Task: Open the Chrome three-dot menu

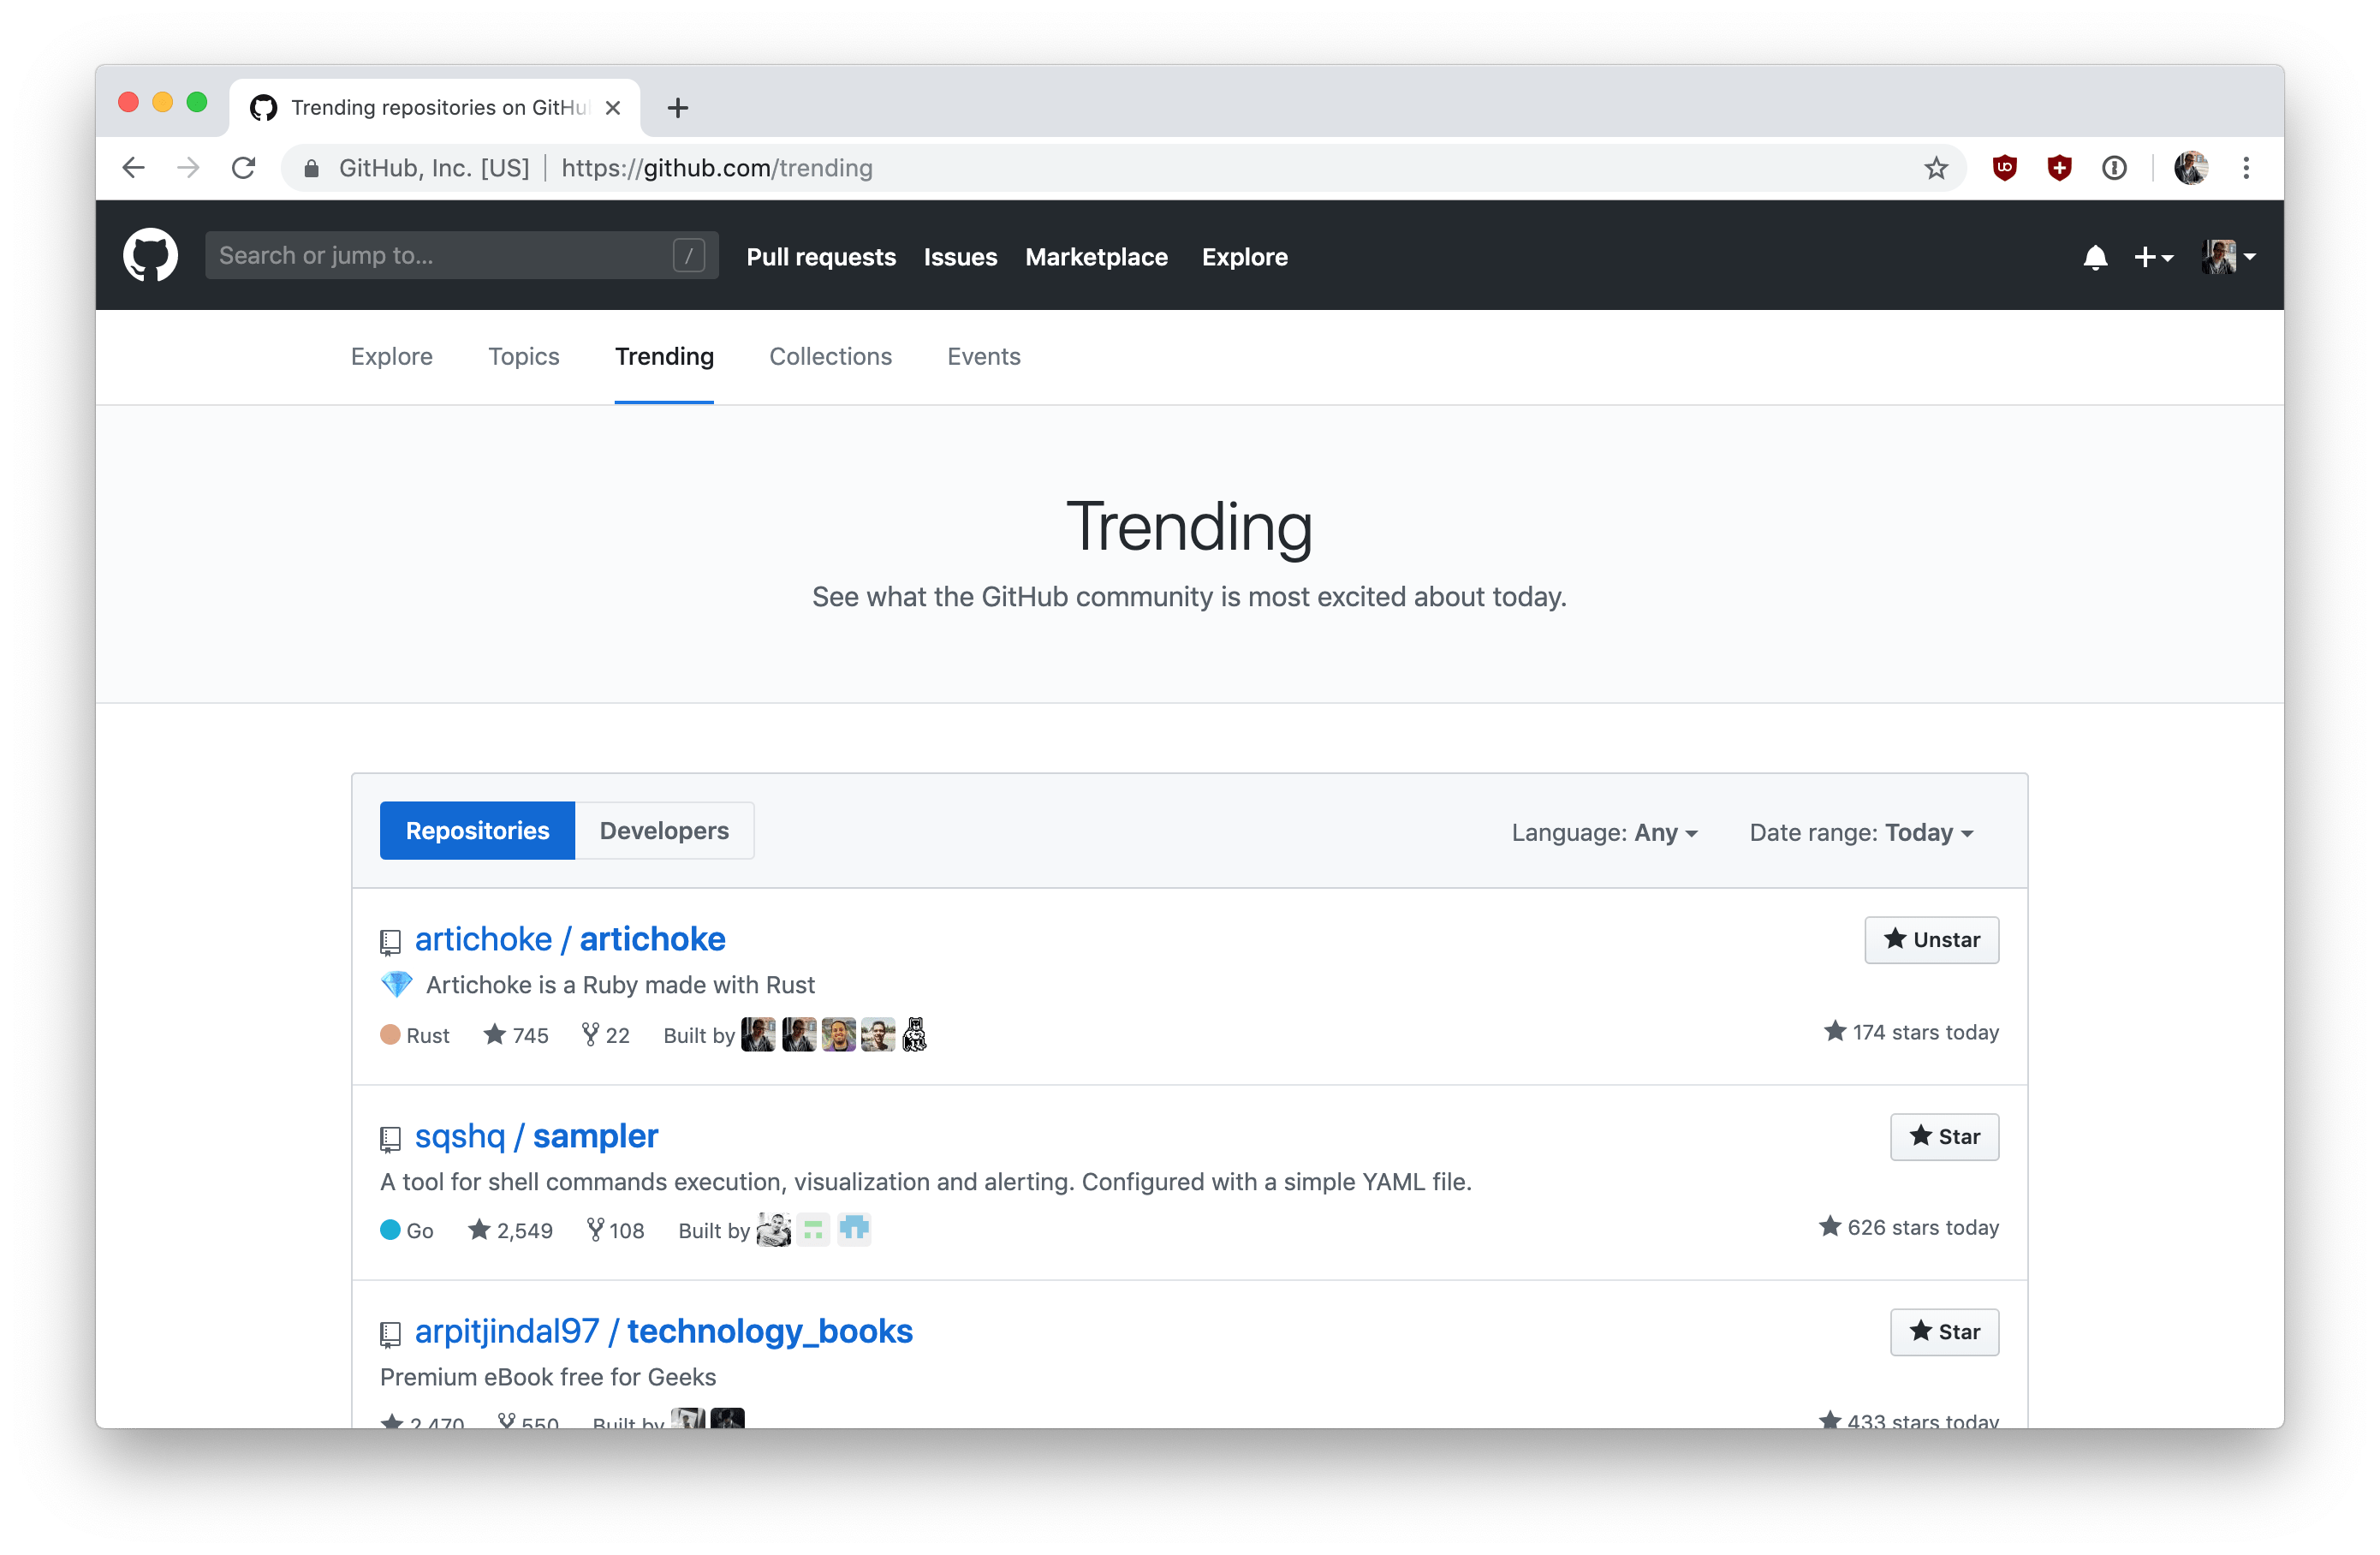Action: coord(2246,168)
